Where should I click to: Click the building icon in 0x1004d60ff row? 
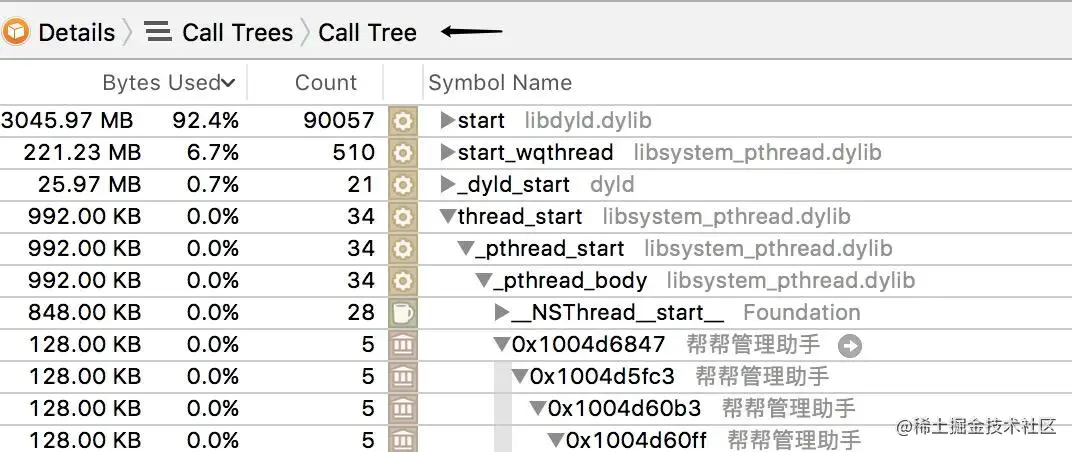[x=403, y=440]
